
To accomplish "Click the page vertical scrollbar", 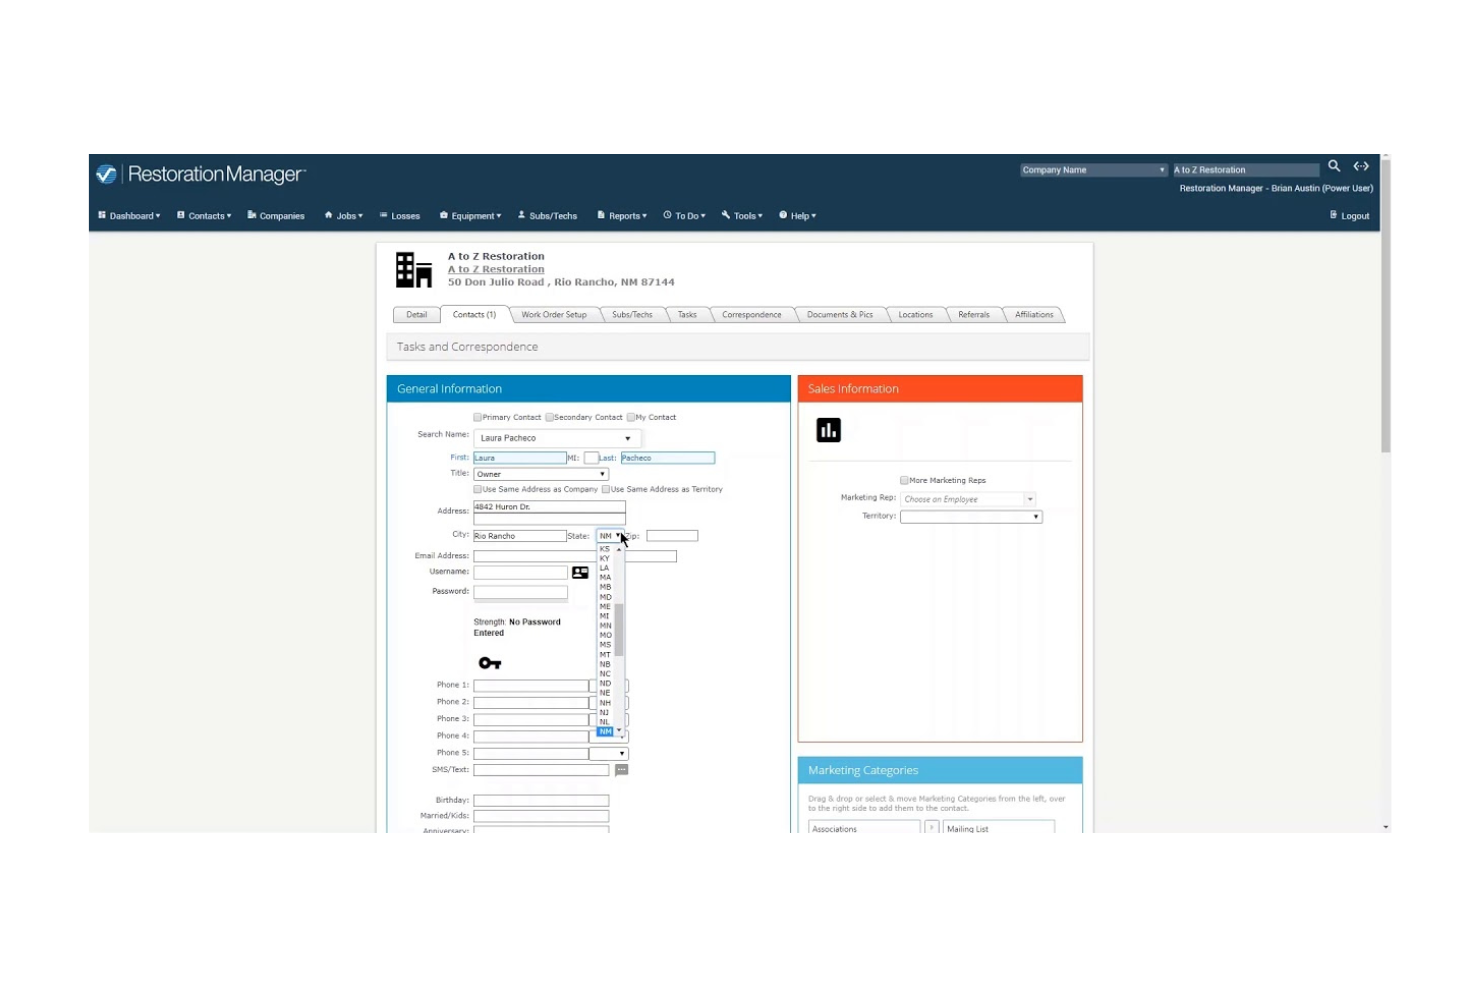I will tap(1385, 305).
